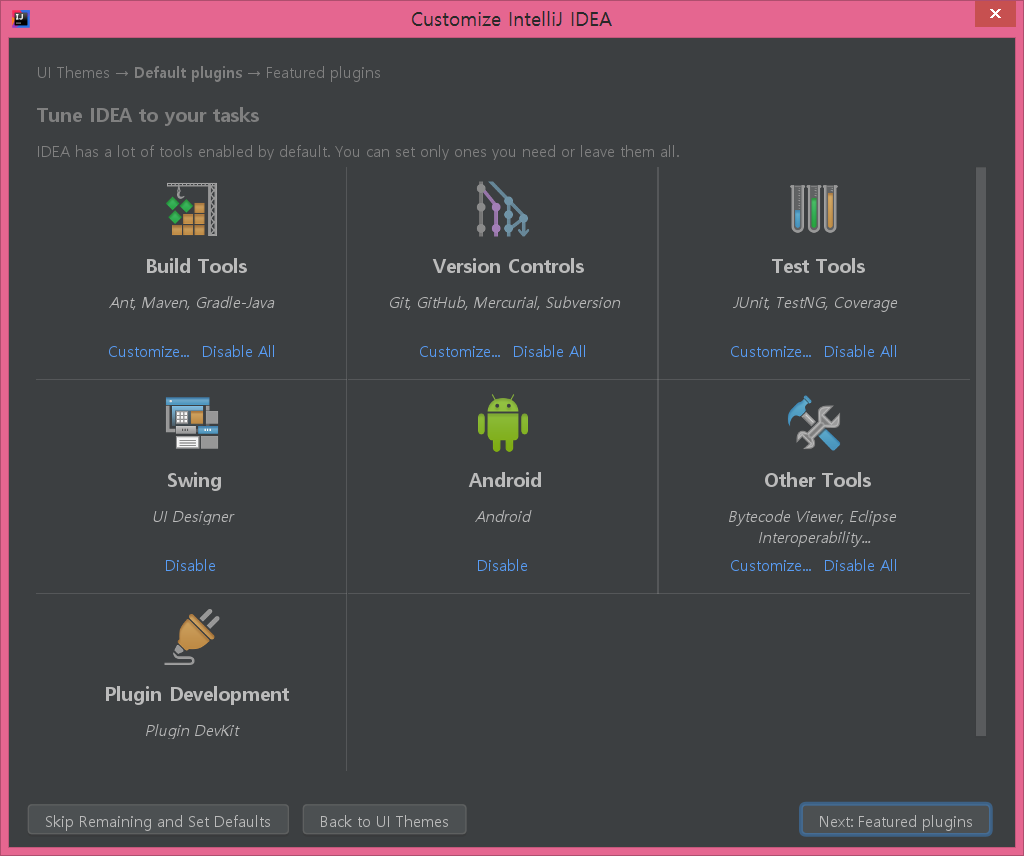Screen dimensions: 1024x856
Task: Click Skip Remaining and Set Defaults
Action: coord(158,820)
